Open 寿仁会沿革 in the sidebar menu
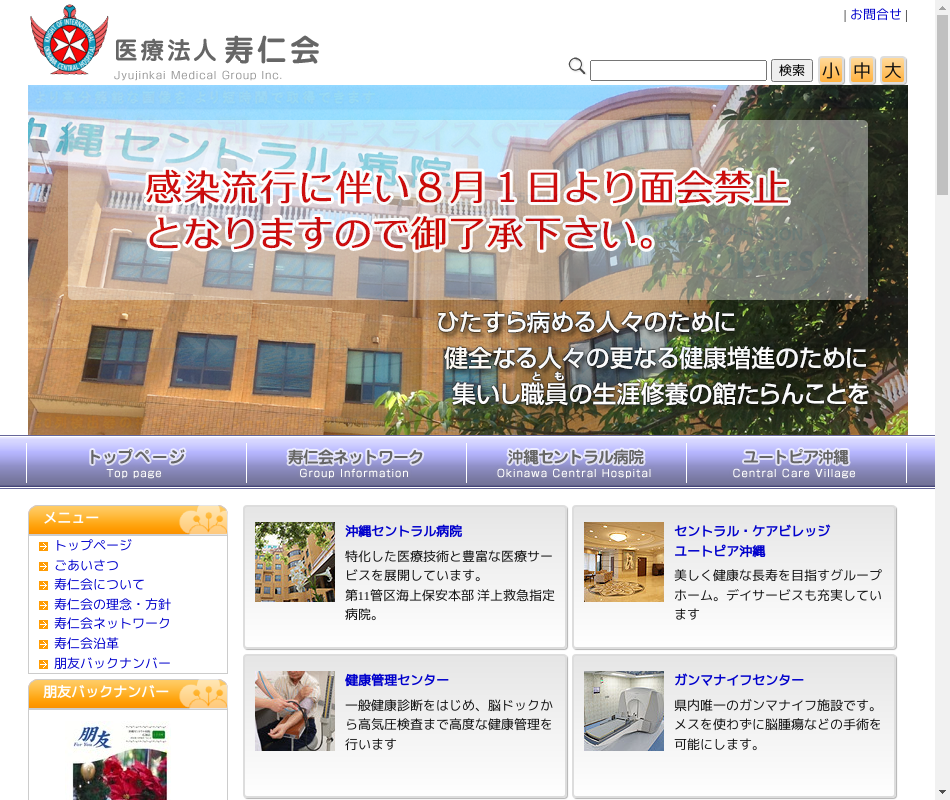 click(x=86, y=643)
